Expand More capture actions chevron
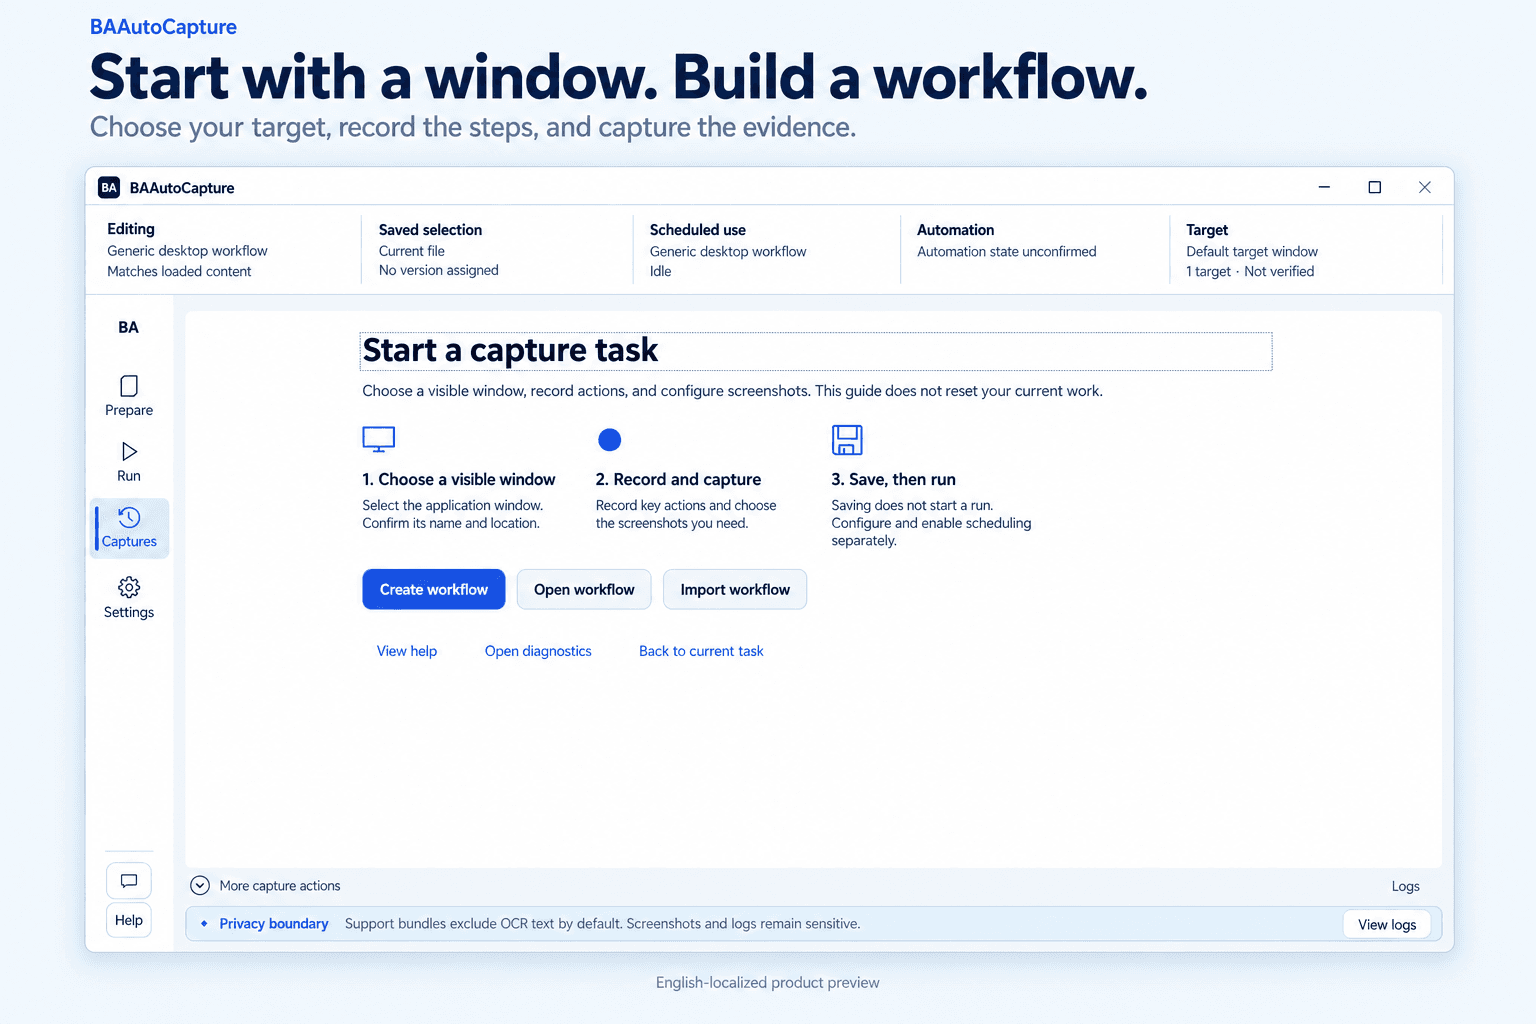Image resolution: width=1536 pixels, height=1024 pixels. (x=200, y=886)
